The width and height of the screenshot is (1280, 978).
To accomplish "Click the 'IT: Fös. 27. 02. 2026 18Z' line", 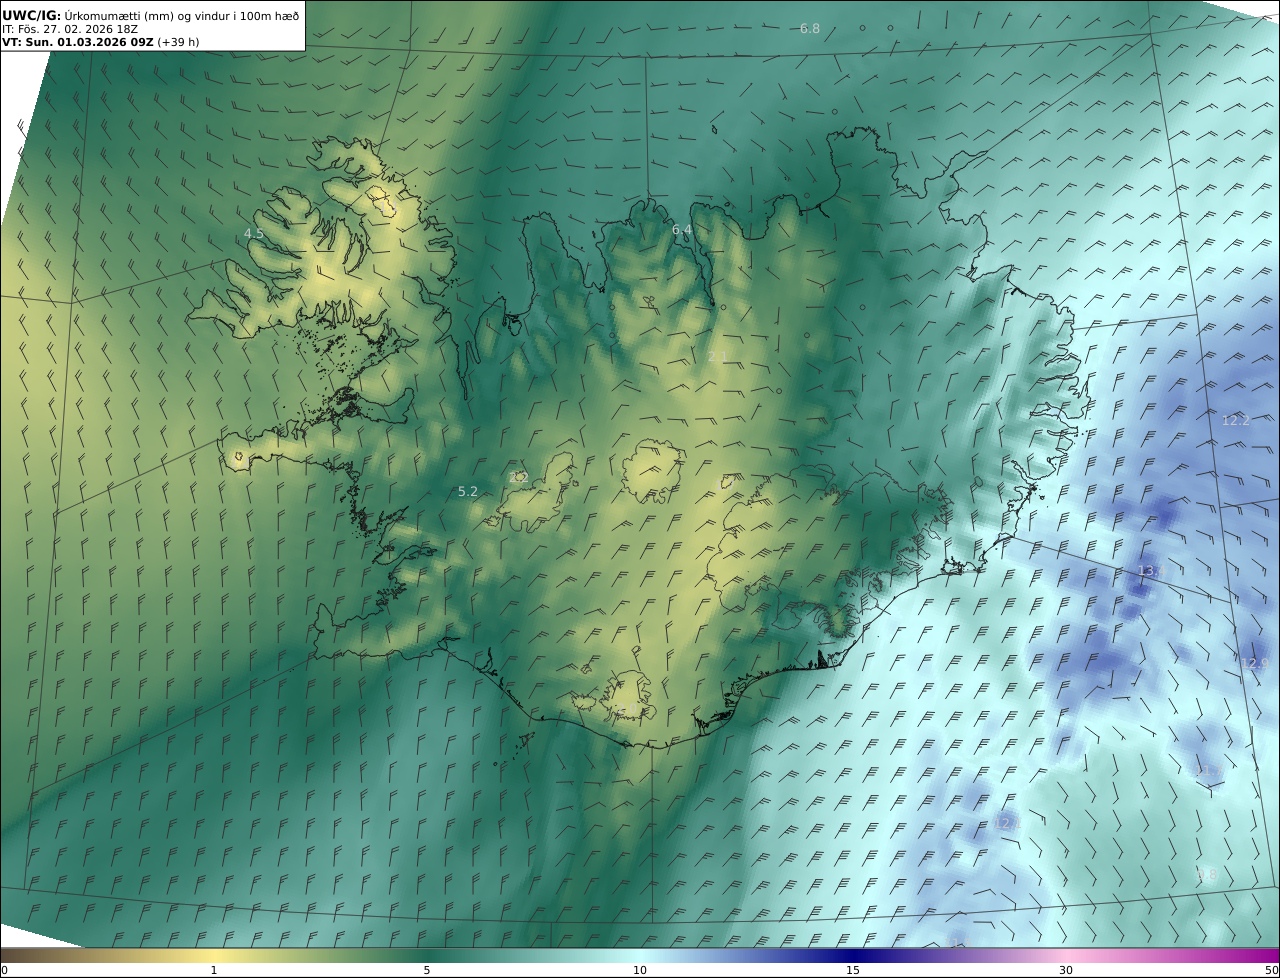I will (70, 29).
